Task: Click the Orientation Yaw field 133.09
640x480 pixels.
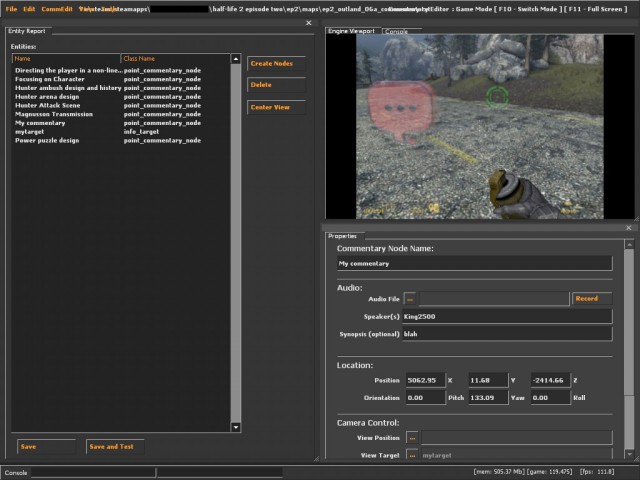Action: pyautogui.click(x=488, y=398)
